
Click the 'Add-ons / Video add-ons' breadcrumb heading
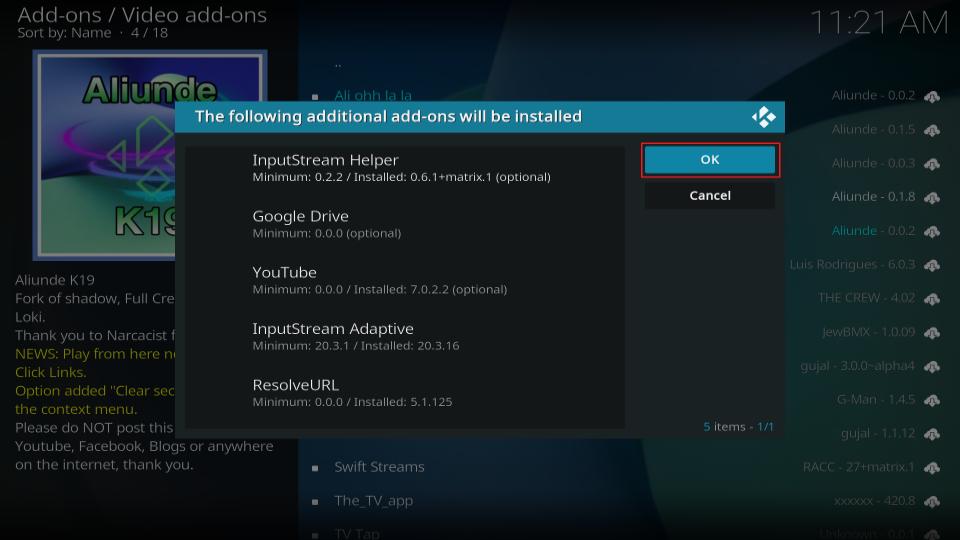click(142, 15)
